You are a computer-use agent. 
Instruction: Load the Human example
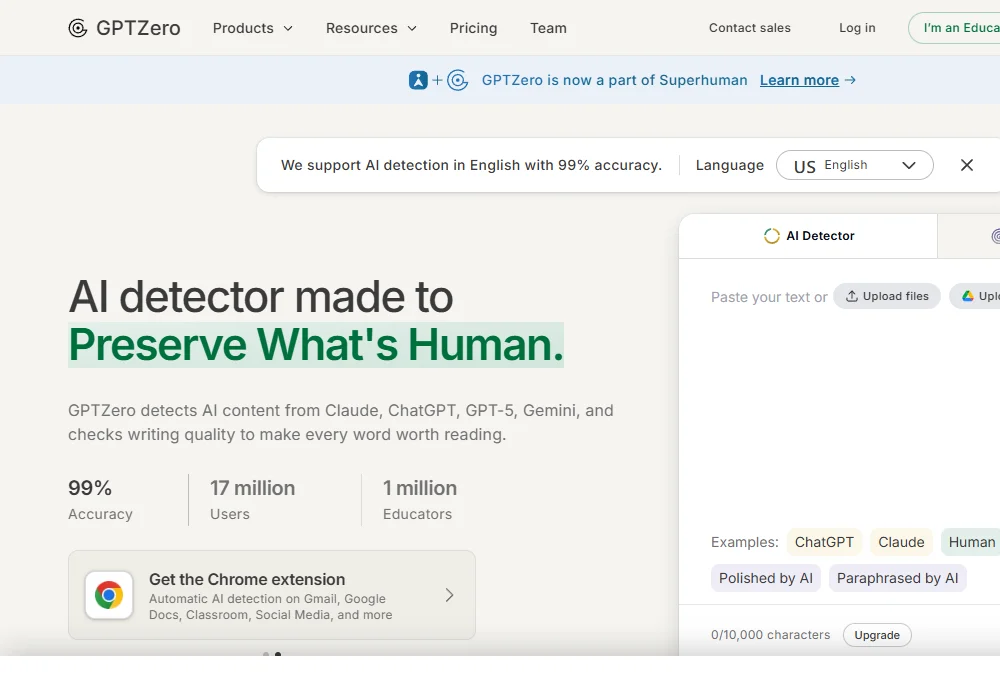click(971, 542)
